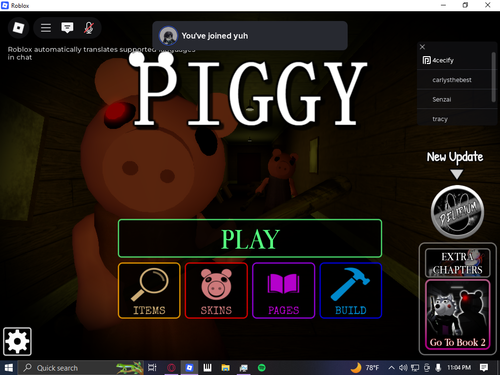Open Windows notification center
Viewport: 500px width, 375px height.
484,368
